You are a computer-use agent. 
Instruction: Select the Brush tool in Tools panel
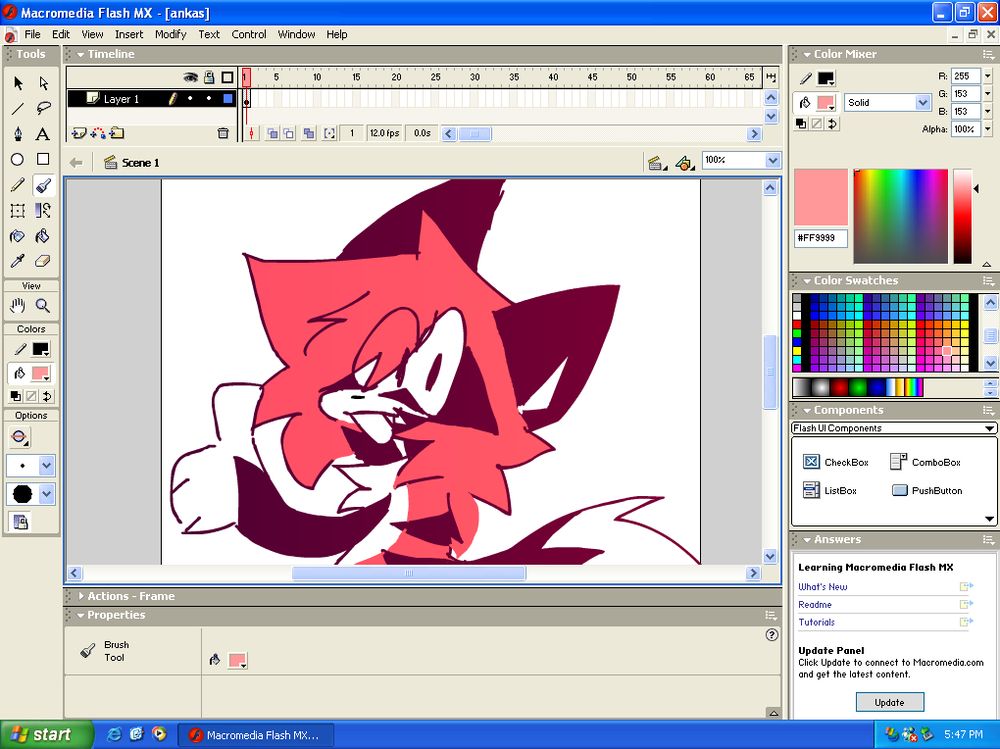[x=43, y=185]
